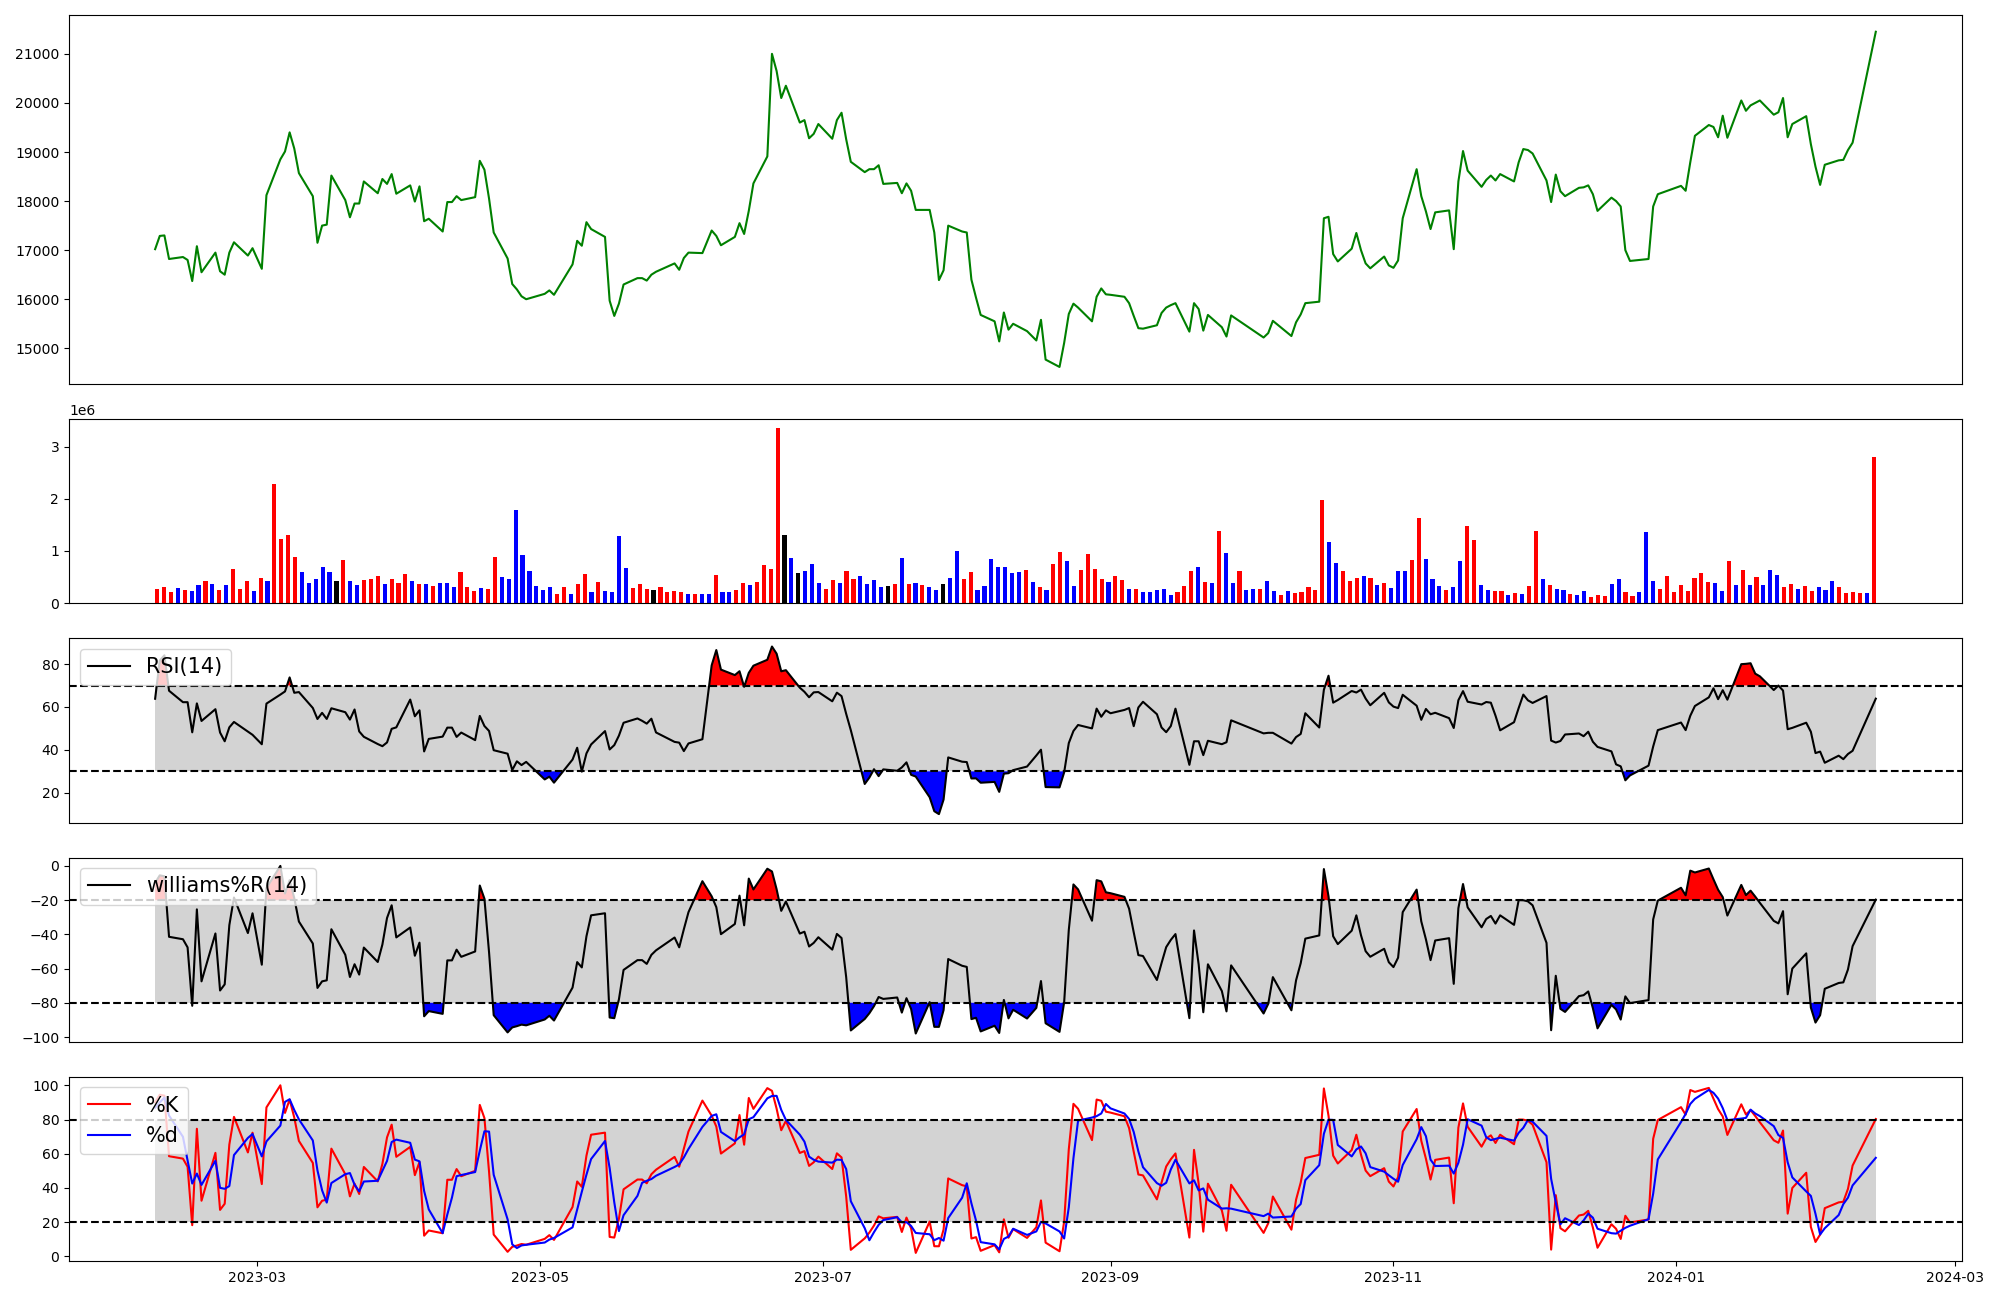This screenshot has height=1300, width=2000.
Task: Click the 2024-01 x-axis tick label
Action: (1676, 1277)
